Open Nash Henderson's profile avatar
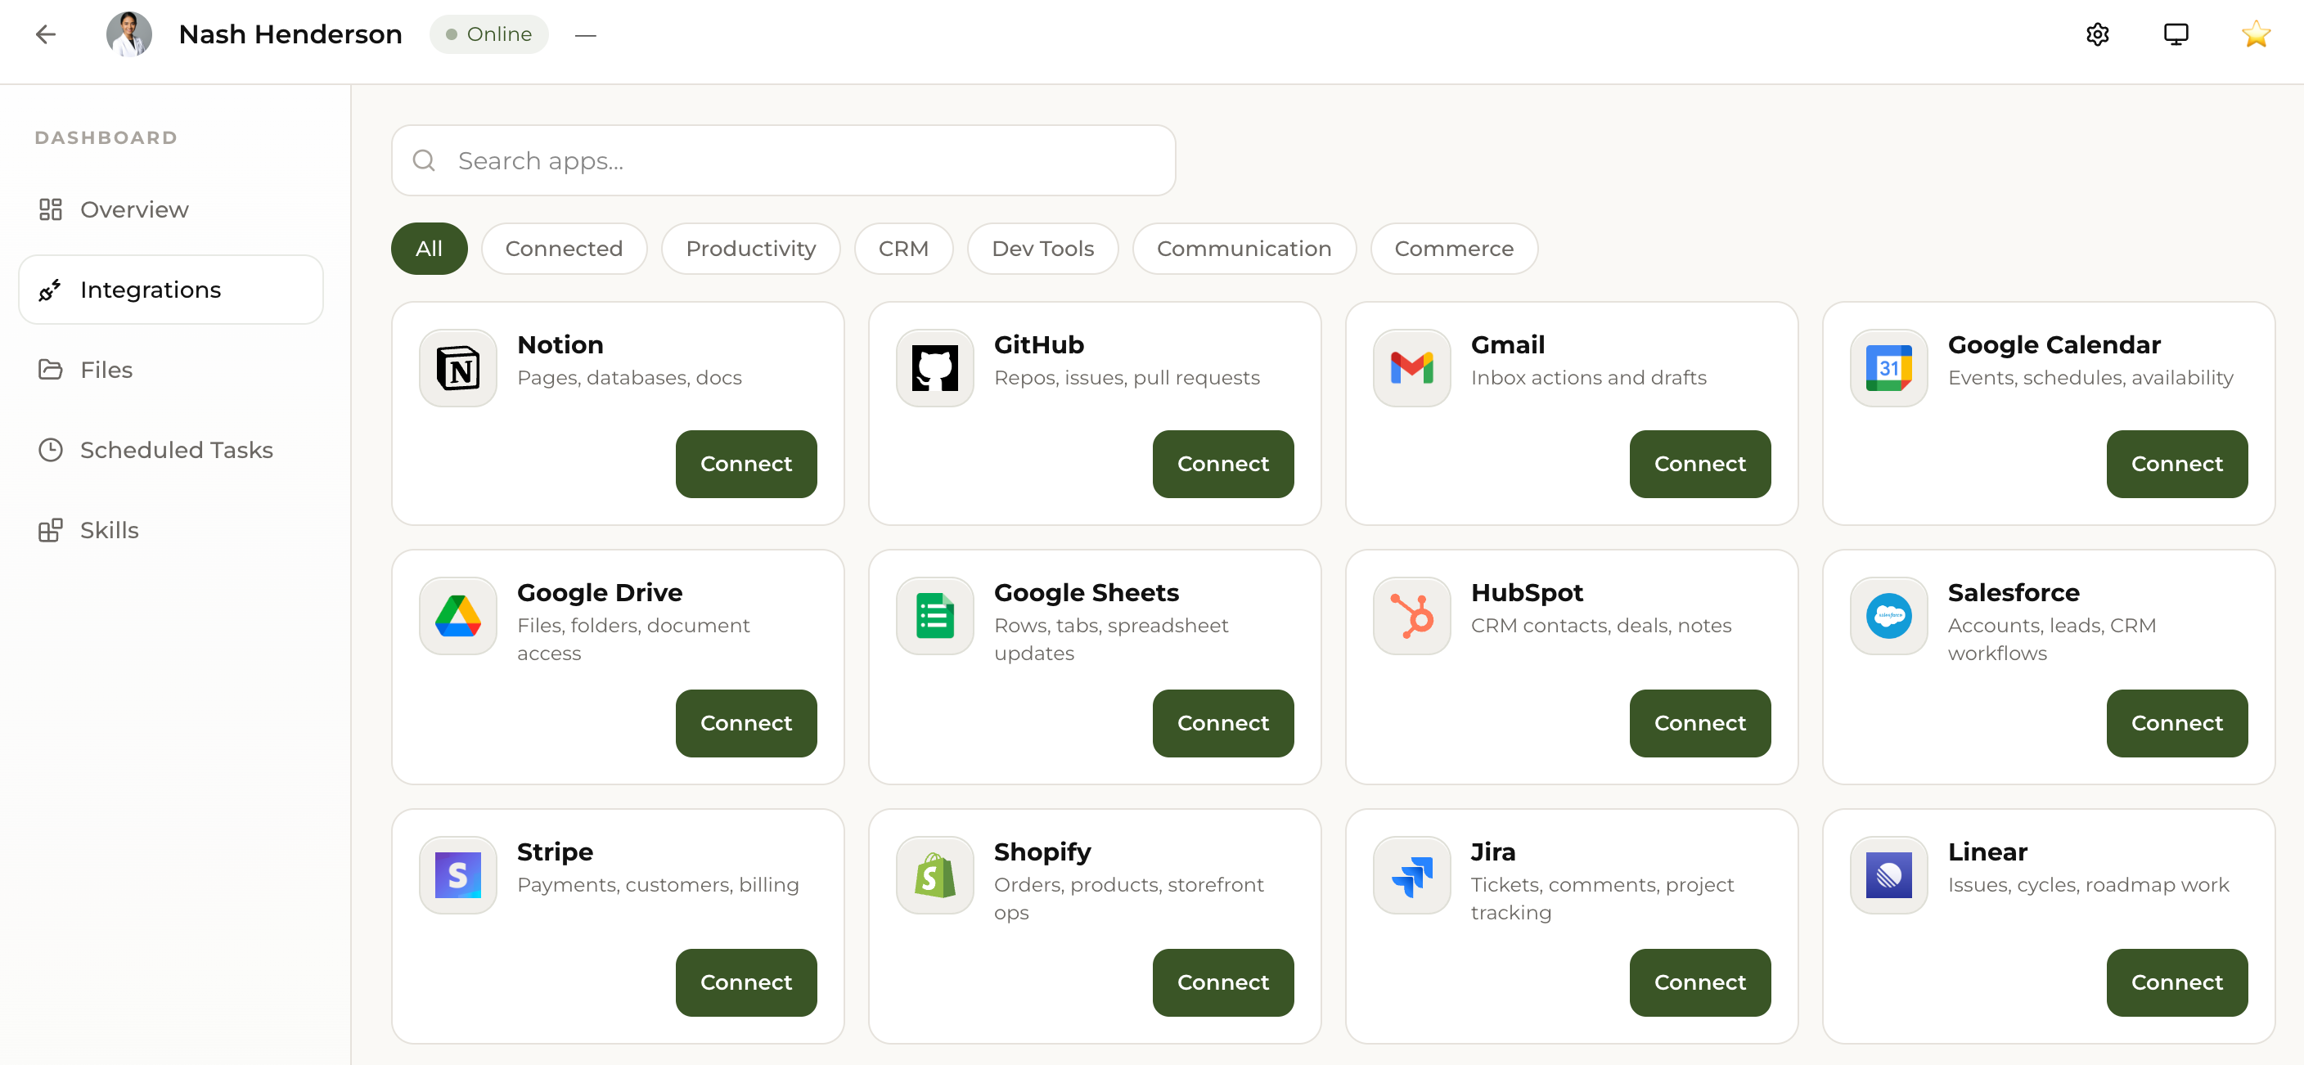 pos(129,34)
